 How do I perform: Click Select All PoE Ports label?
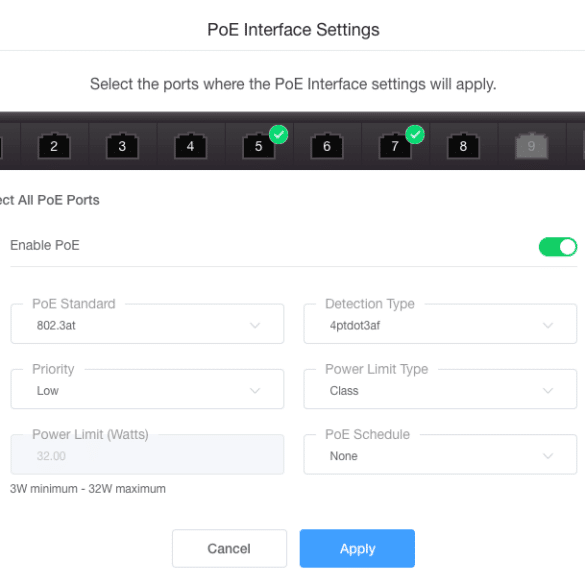[50, 200]
